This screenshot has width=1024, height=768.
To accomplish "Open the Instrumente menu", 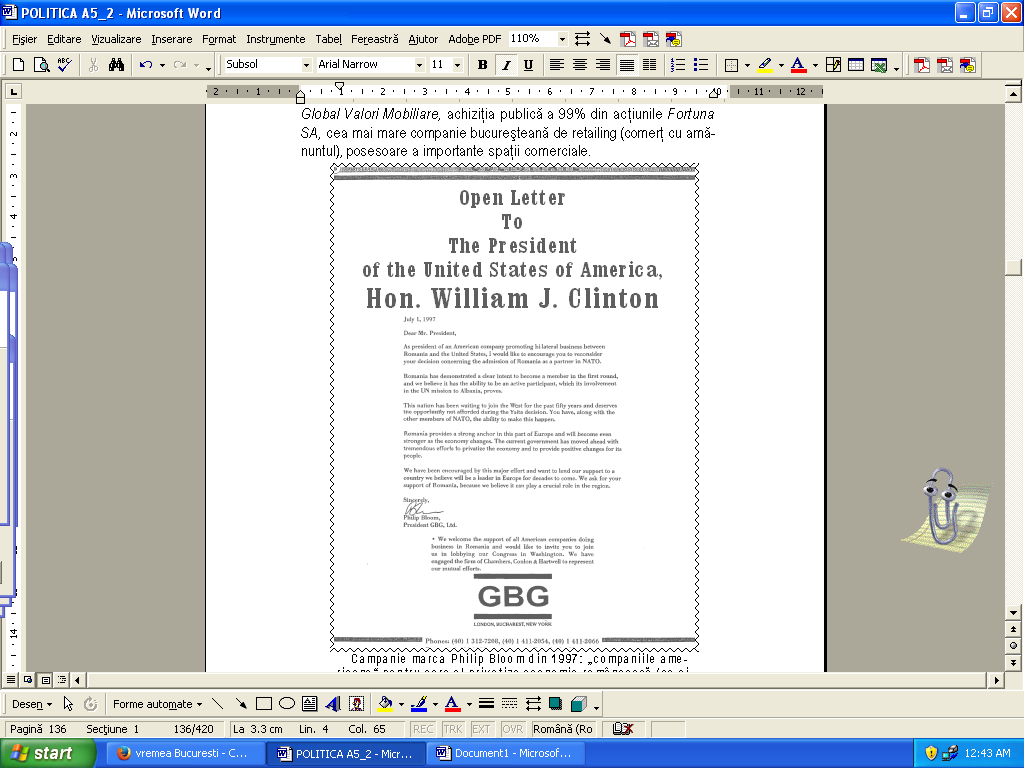I will pyautogui.click(x=276, y=39).
